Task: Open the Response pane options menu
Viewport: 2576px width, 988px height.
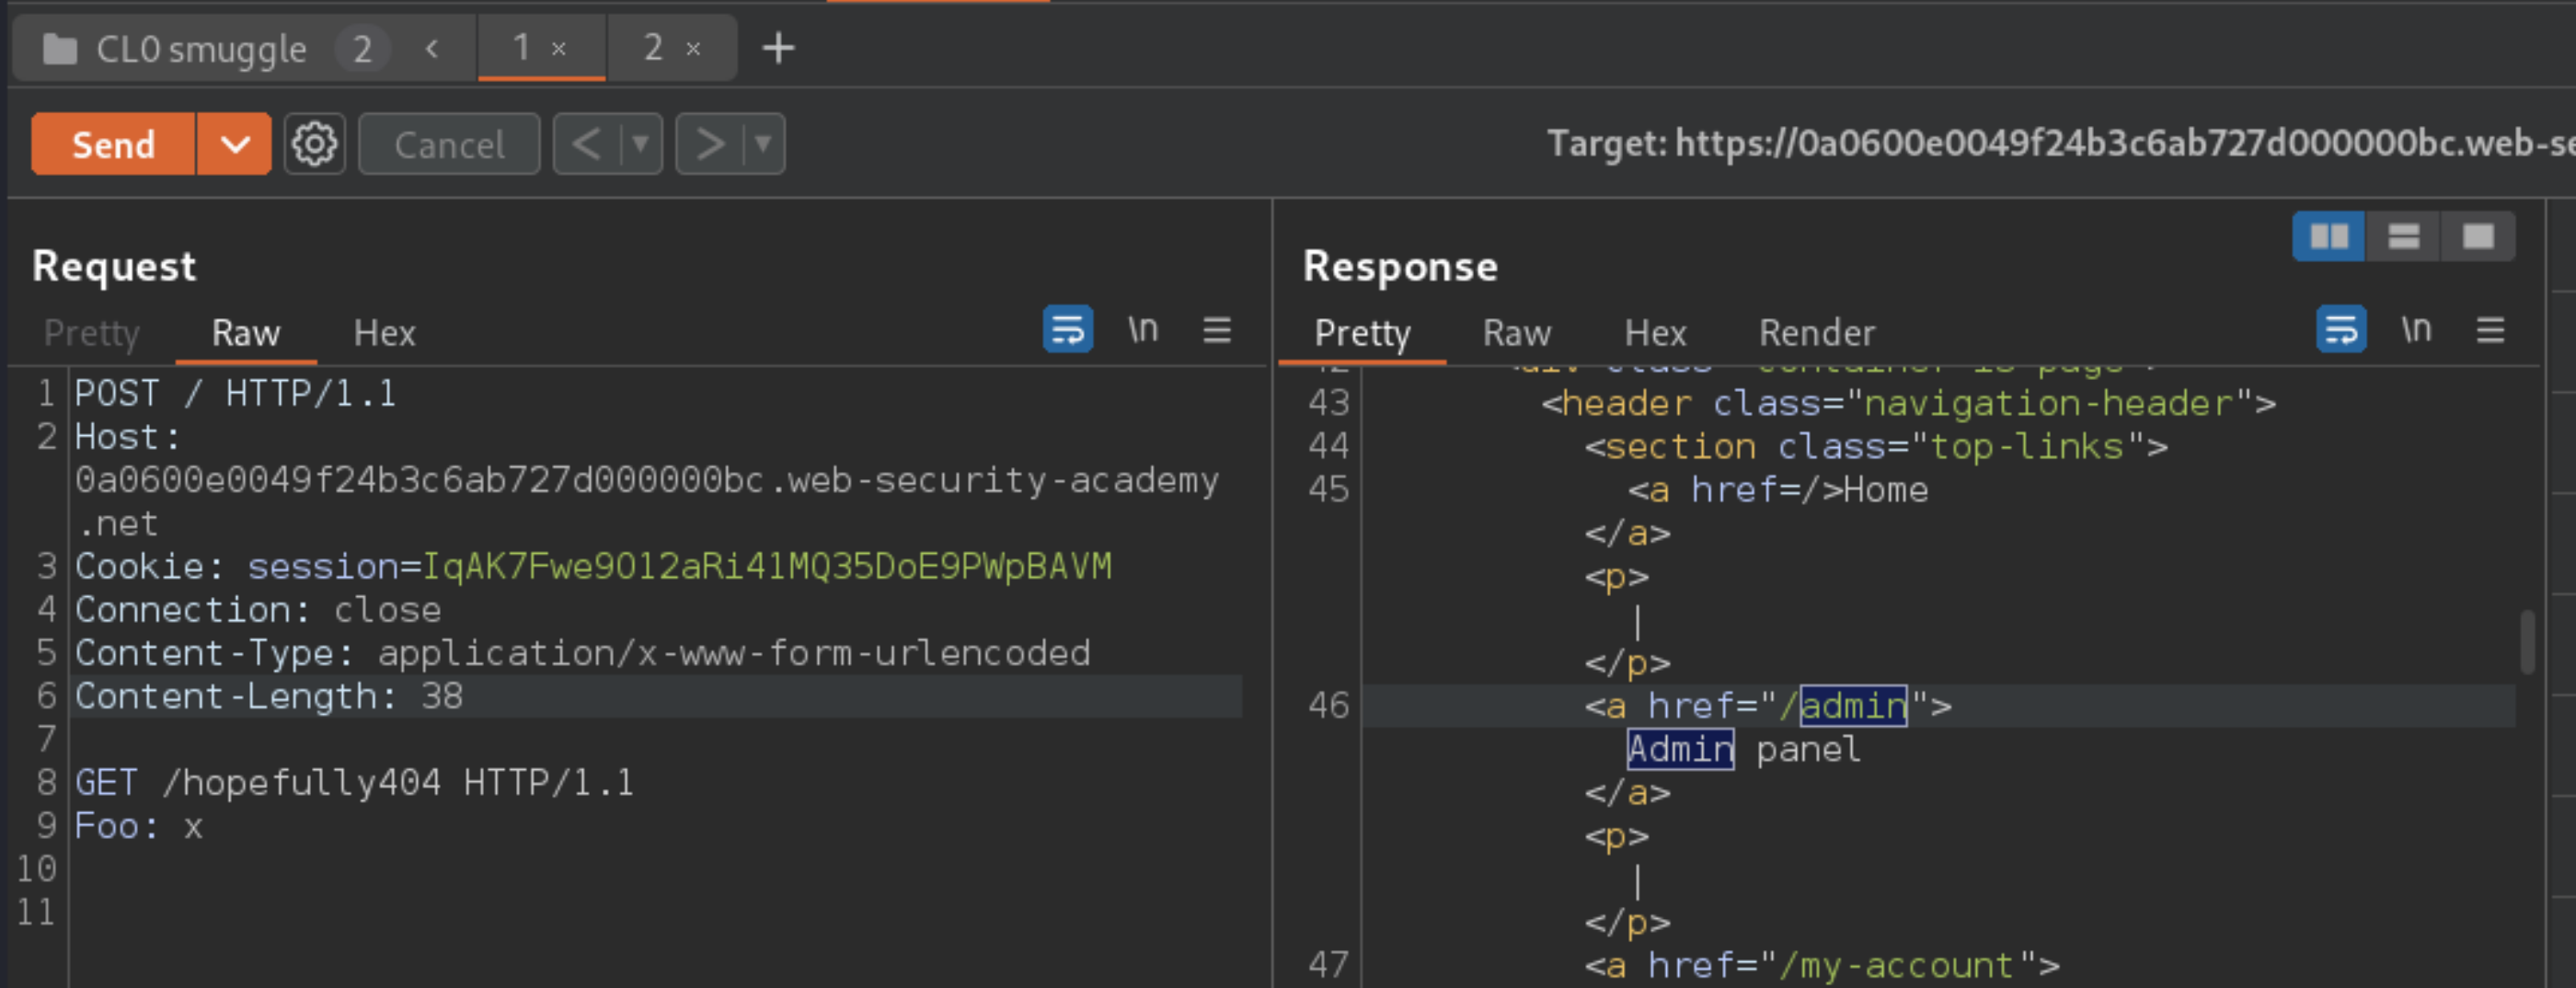Action: (x=2490, y=329)
